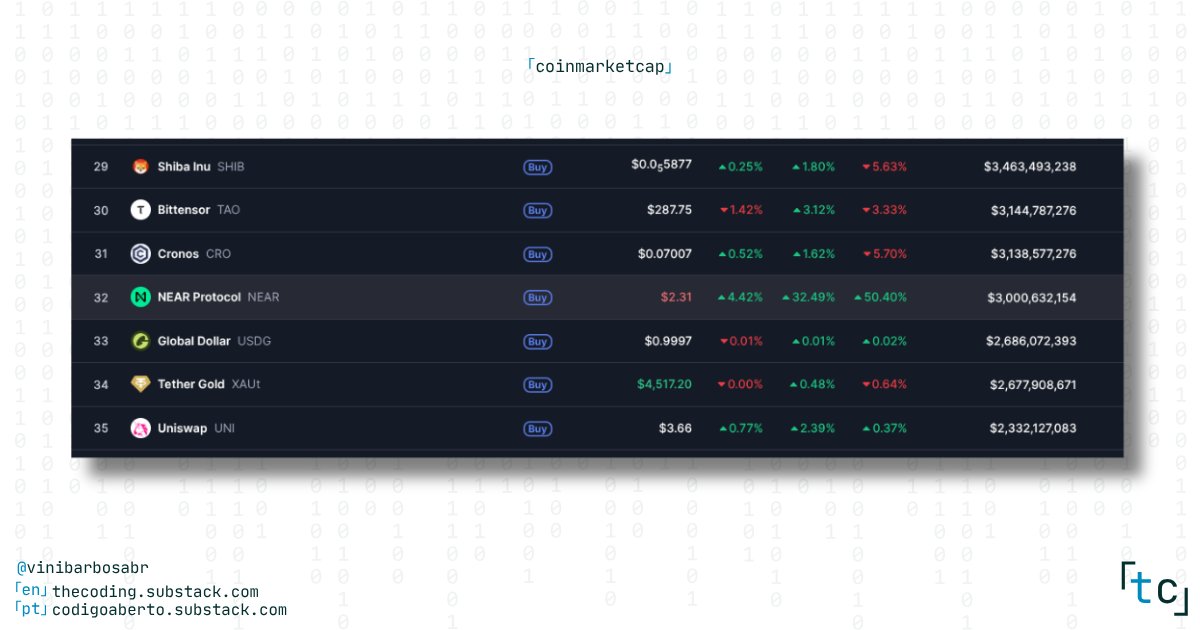Open Uniswap UNI coin name
Image resolution: width=1200 pixels, height=630 pixels.
tap(196, 428)
